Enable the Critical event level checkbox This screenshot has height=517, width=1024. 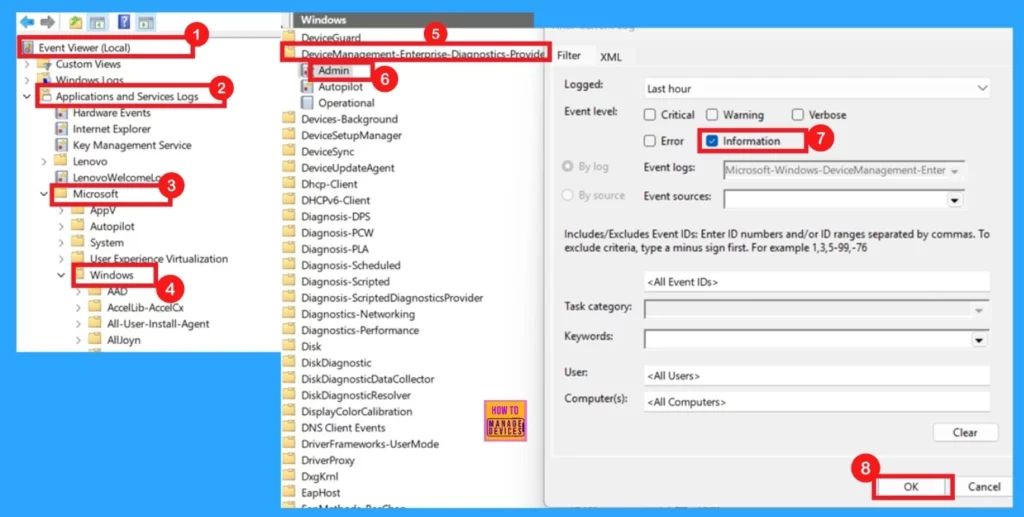[x=650, y=115]
